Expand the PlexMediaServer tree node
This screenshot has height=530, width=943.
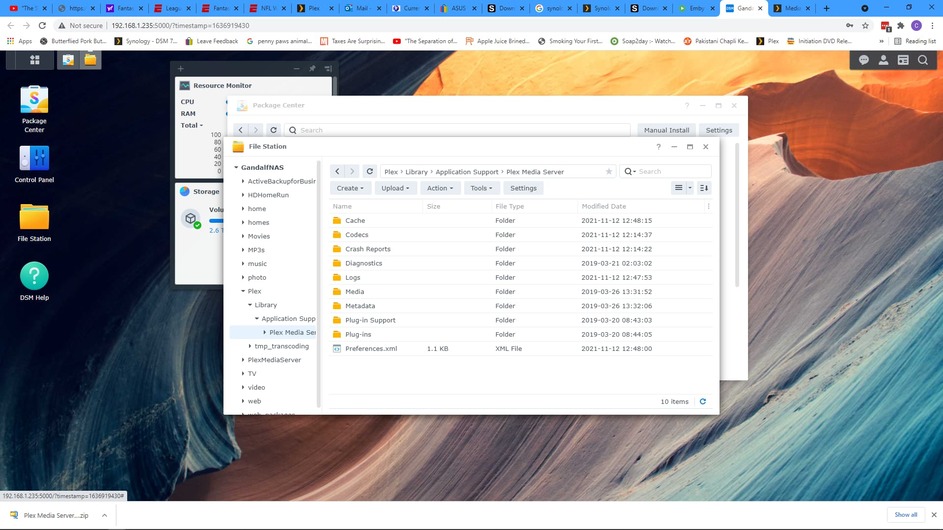243,360
